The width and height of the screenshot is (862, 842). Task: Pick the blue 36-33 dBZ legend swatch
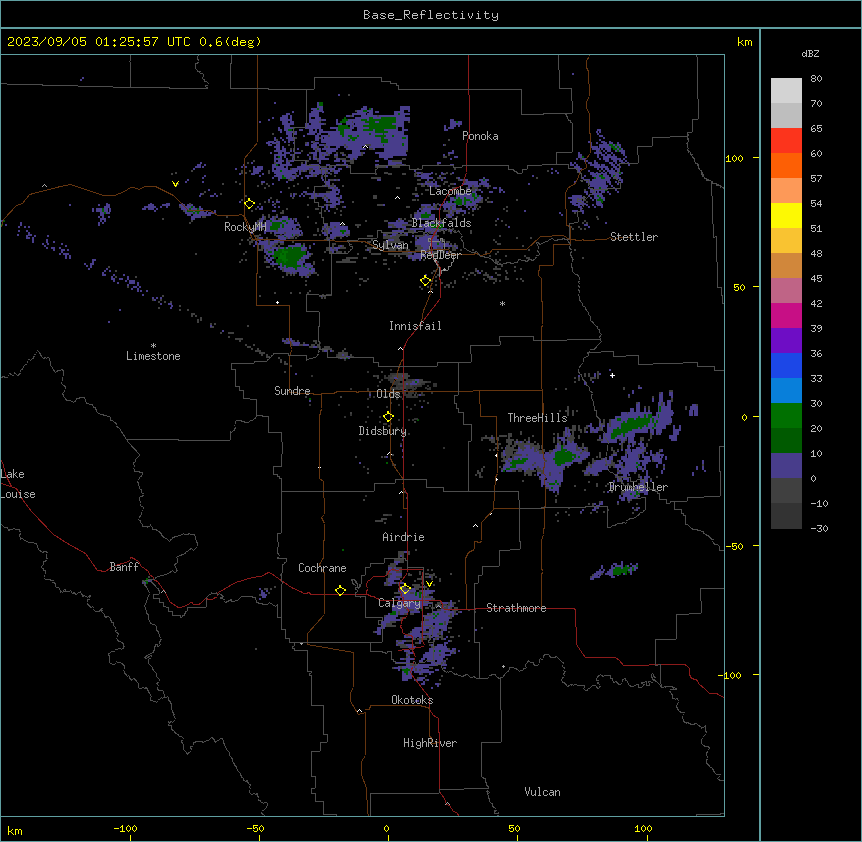tap(786, 365)
